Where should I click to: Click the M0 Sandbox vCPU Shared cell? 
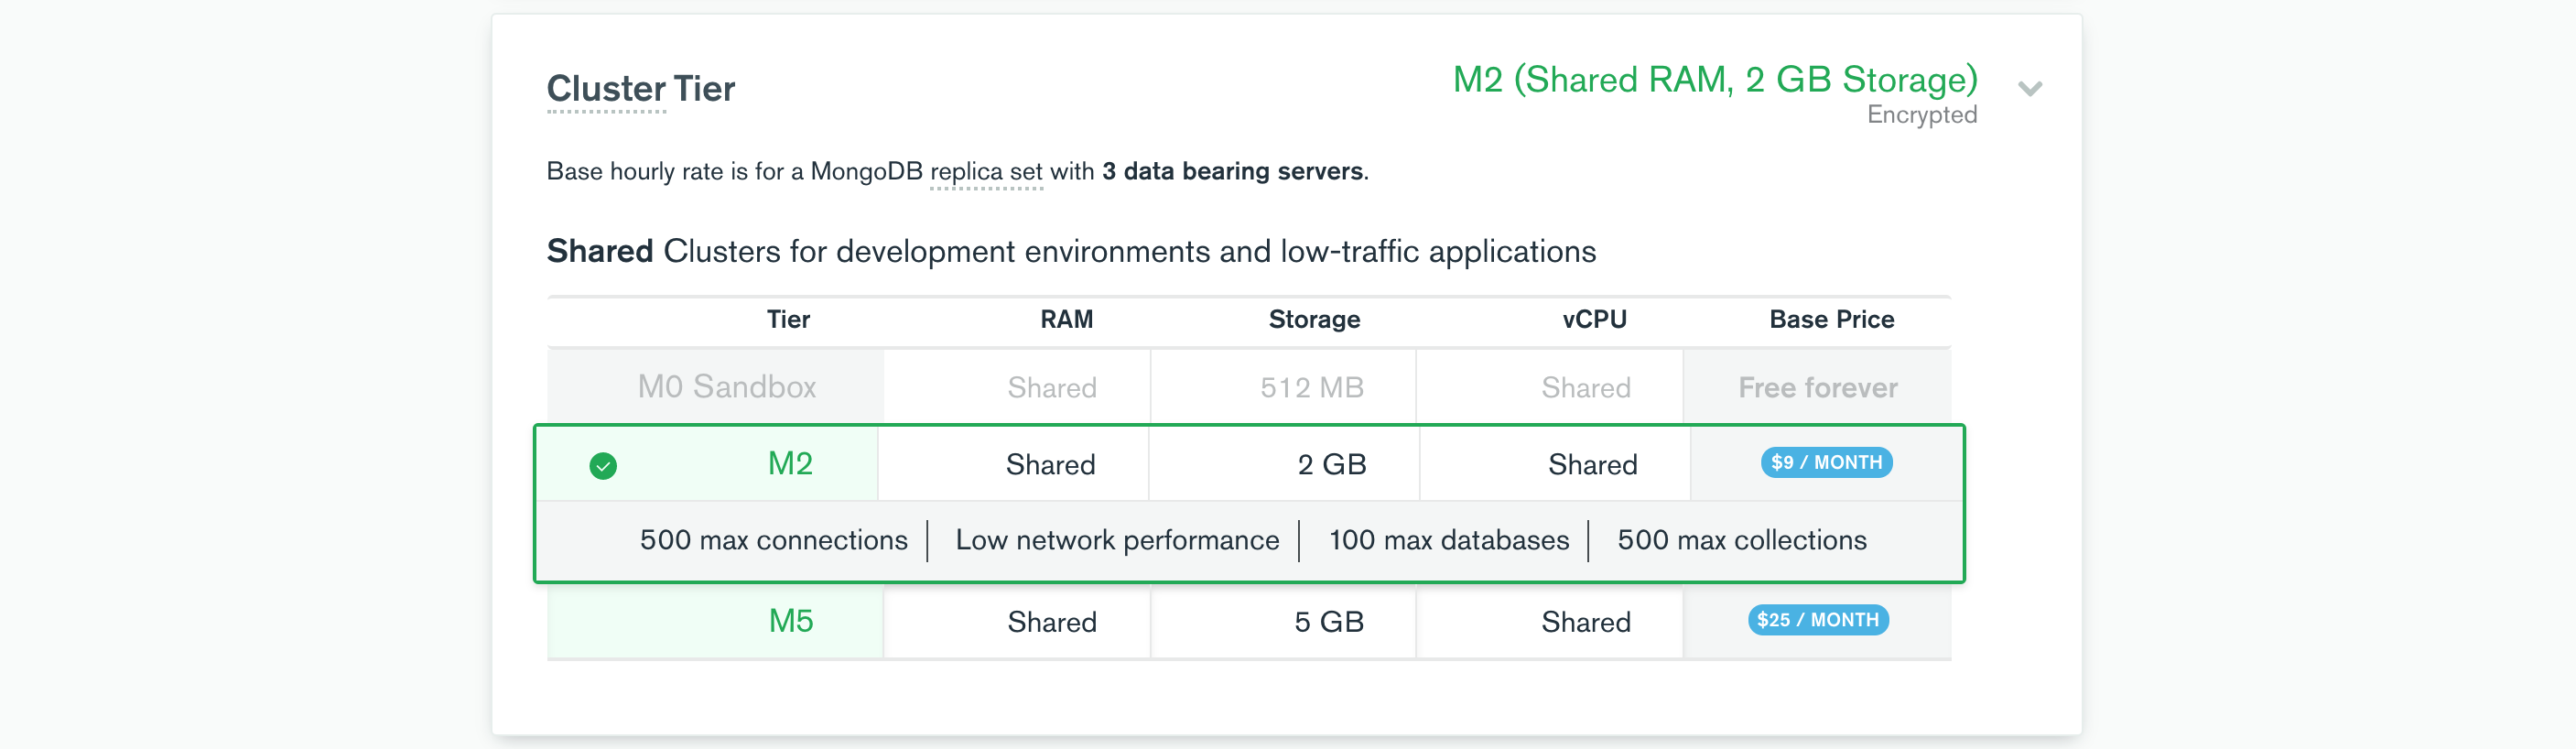pyautogui.click(x=1550, y=387)
